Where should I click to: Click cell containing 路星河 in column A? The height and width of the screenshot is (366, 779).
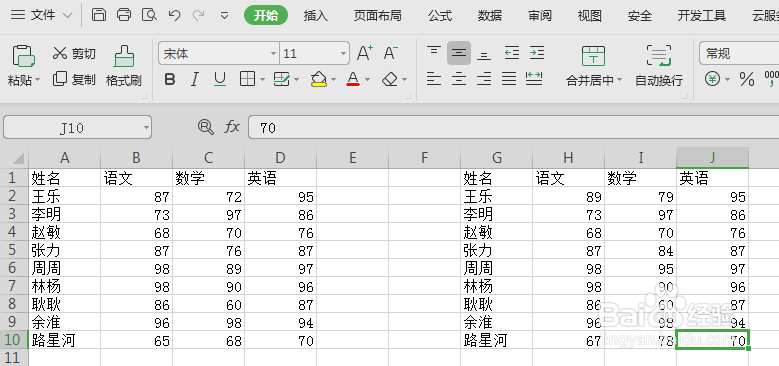click(x=65, y=340)
